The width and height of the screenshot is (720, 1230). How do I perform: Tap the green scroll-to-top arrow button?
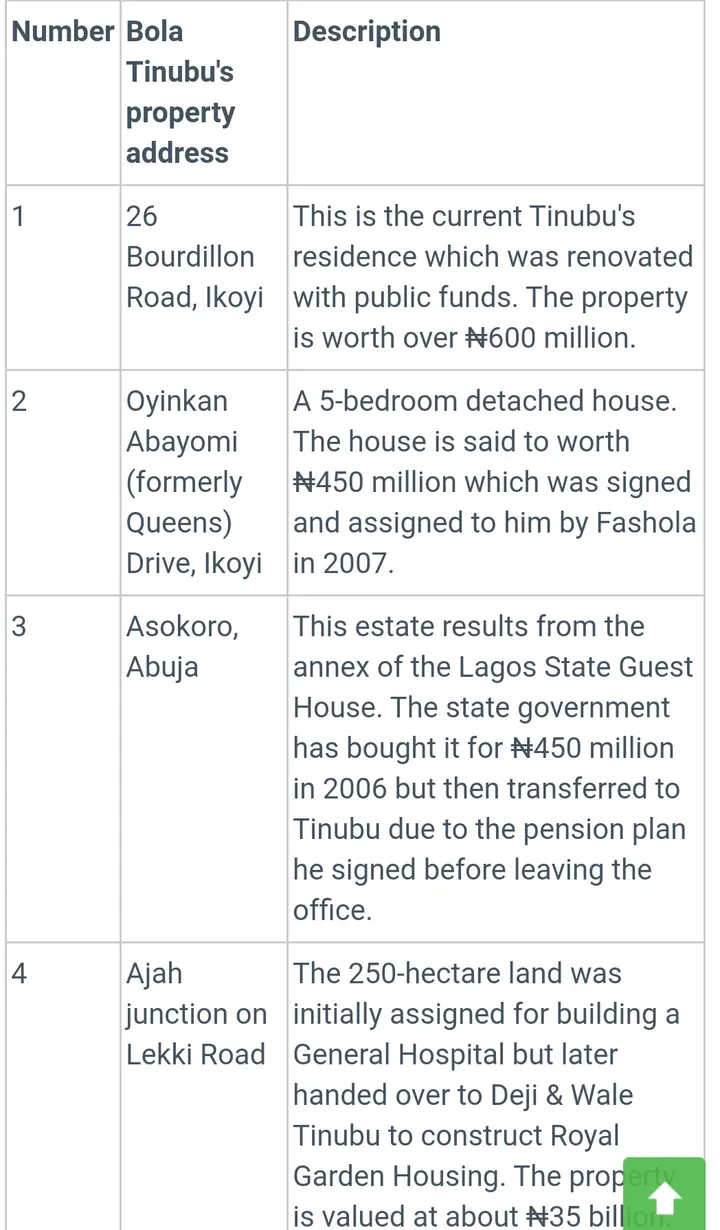pyautogui.click(x=663, y=1195)
